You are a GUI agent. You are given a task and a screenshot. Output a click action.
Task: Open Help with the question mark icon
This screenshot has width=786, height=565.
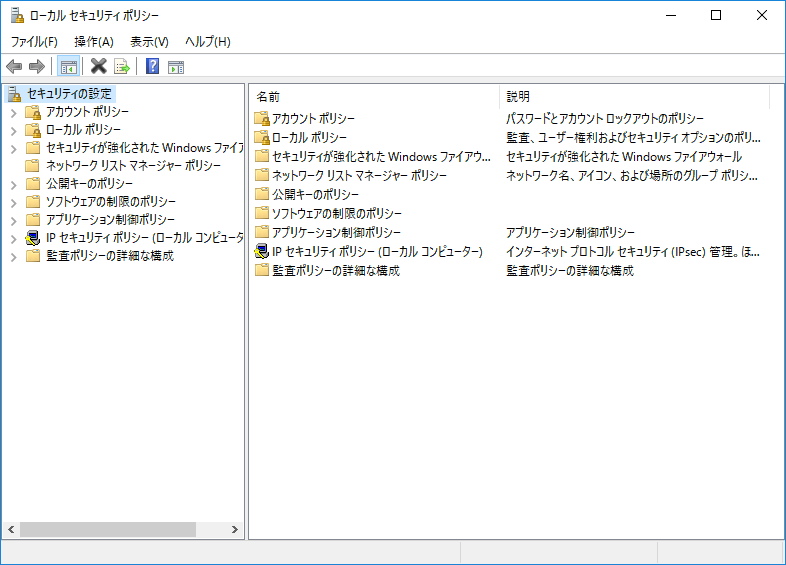click(x=152, y=67)
